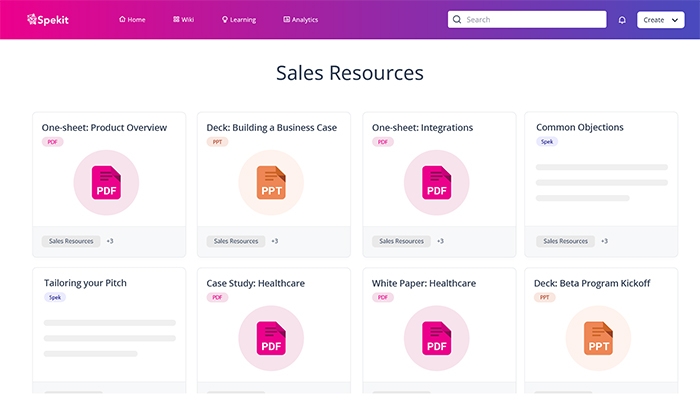Click PPT icon in Beta Program Kickoff card
The image size is (700, 400).
[x=598, y=339]
